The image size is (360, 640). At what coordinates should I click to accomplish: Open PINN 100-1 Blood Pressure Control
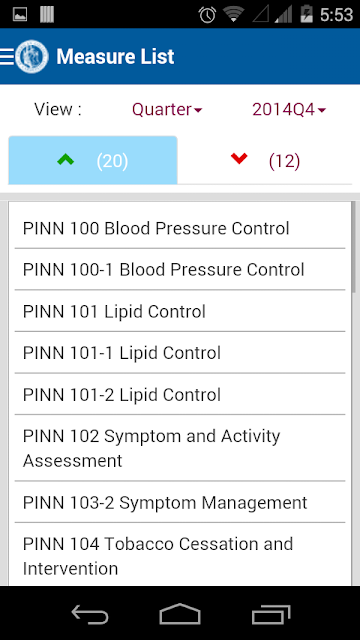pos(180,269)
